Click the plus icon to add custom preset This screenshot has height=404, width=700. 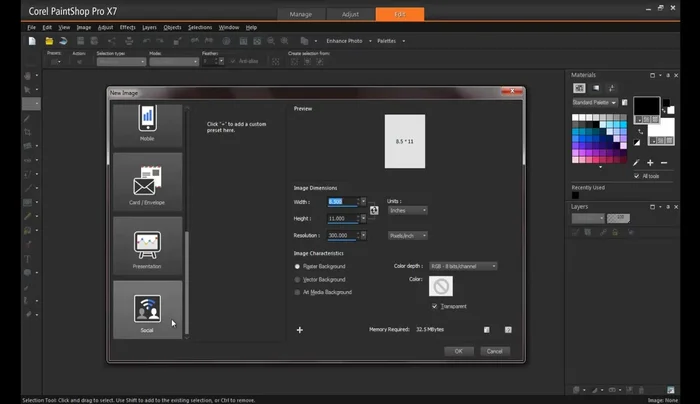coord(299,329)
